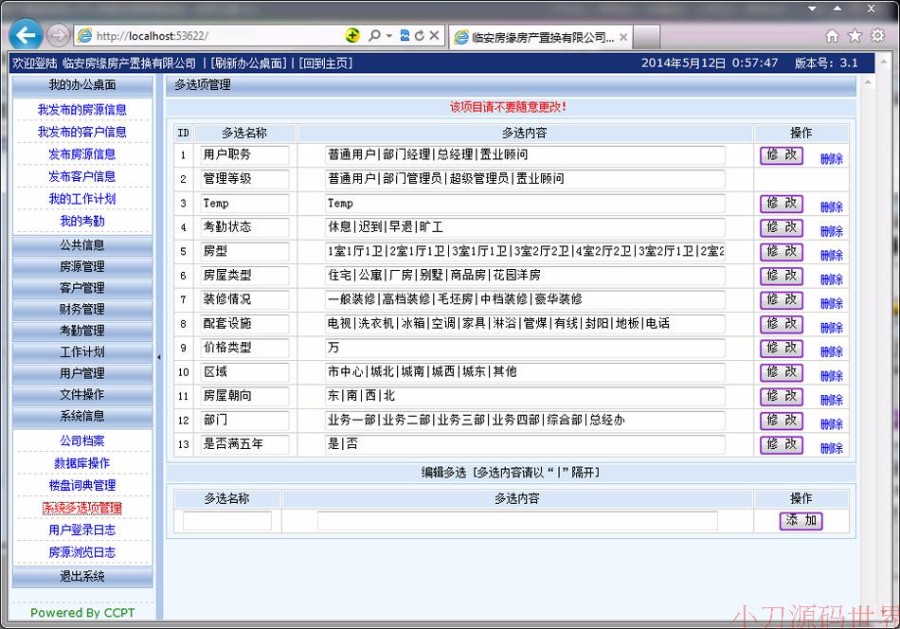The image size is (900, 629).
Task: Open the search dropdown arrow beside magnifier
Action: pyautogui.click(x=389, y=36)
